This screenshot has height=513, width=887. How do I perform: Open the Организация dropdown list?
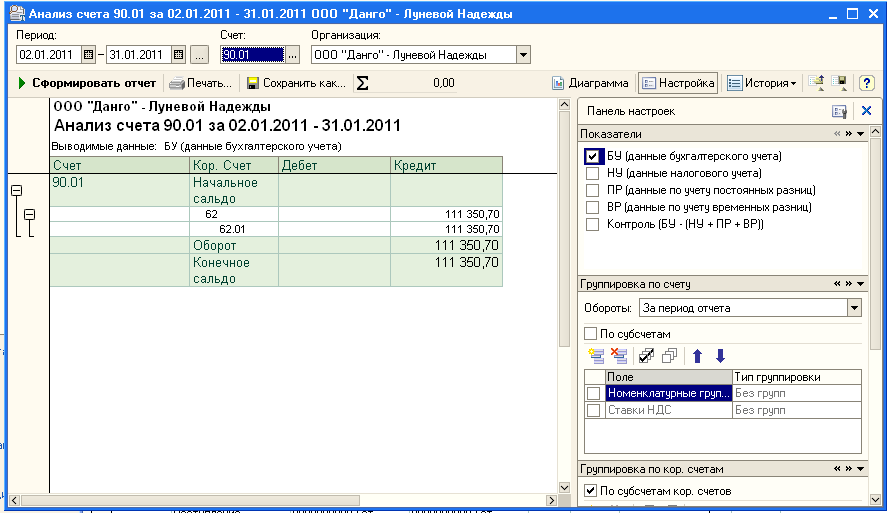524,55
